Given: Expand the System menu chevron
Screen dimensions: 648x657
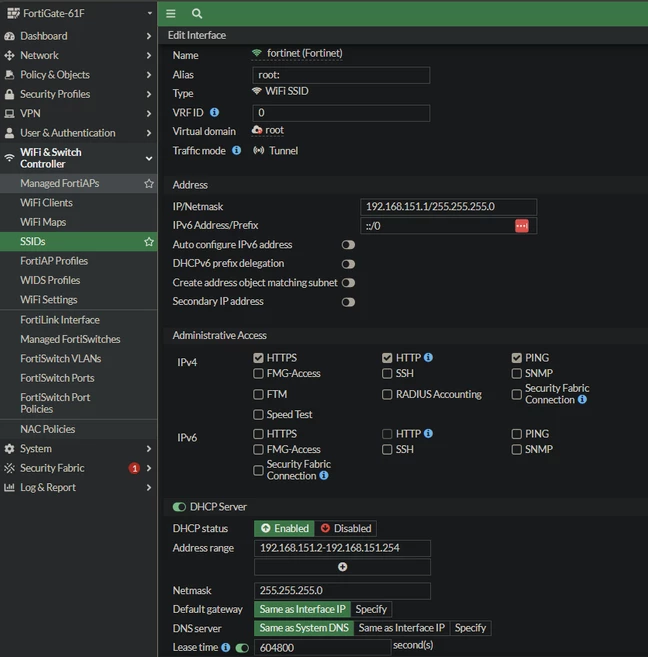Looking at the screenshot, I should tap(149, 449).
